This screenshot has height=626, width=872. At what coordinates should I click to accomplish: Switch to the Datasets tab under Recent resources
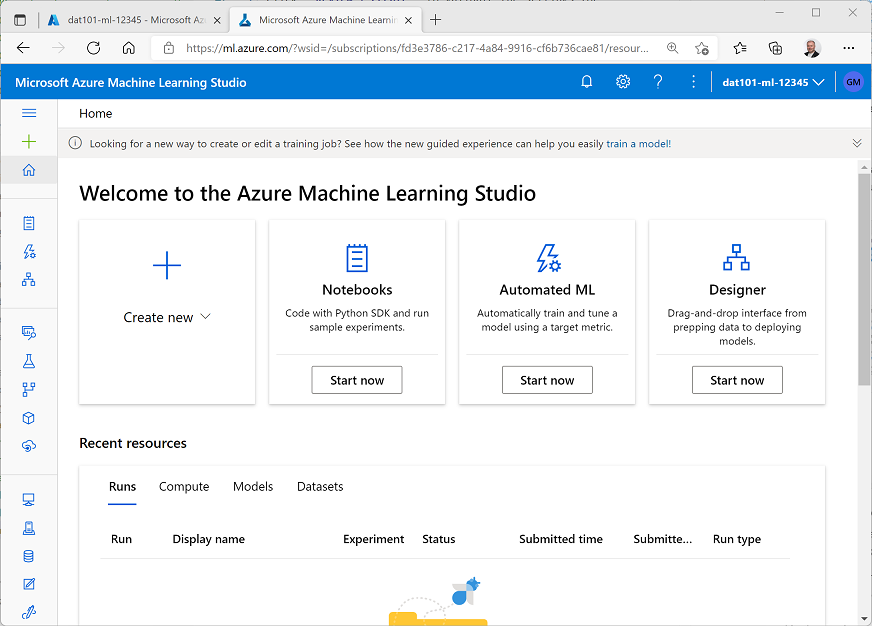tap(319, 487)
